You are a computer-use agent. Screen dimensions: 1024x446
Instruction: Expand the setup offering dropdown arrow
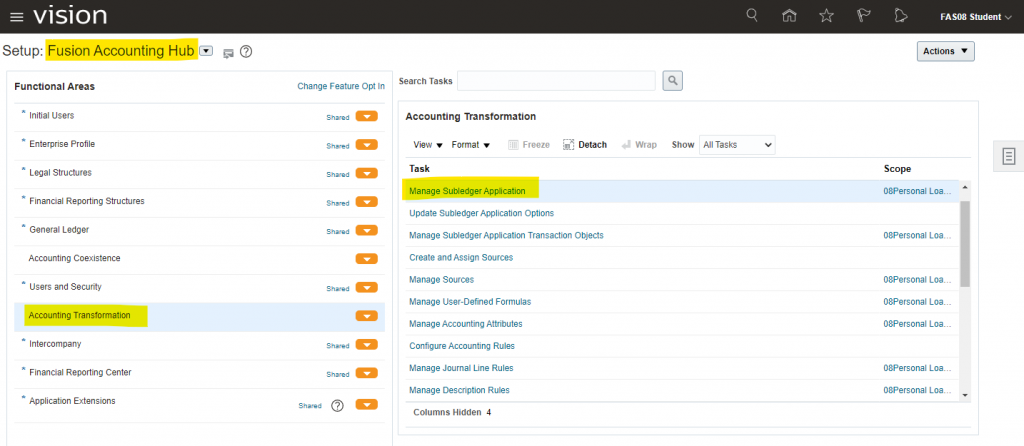pos(206,51)
